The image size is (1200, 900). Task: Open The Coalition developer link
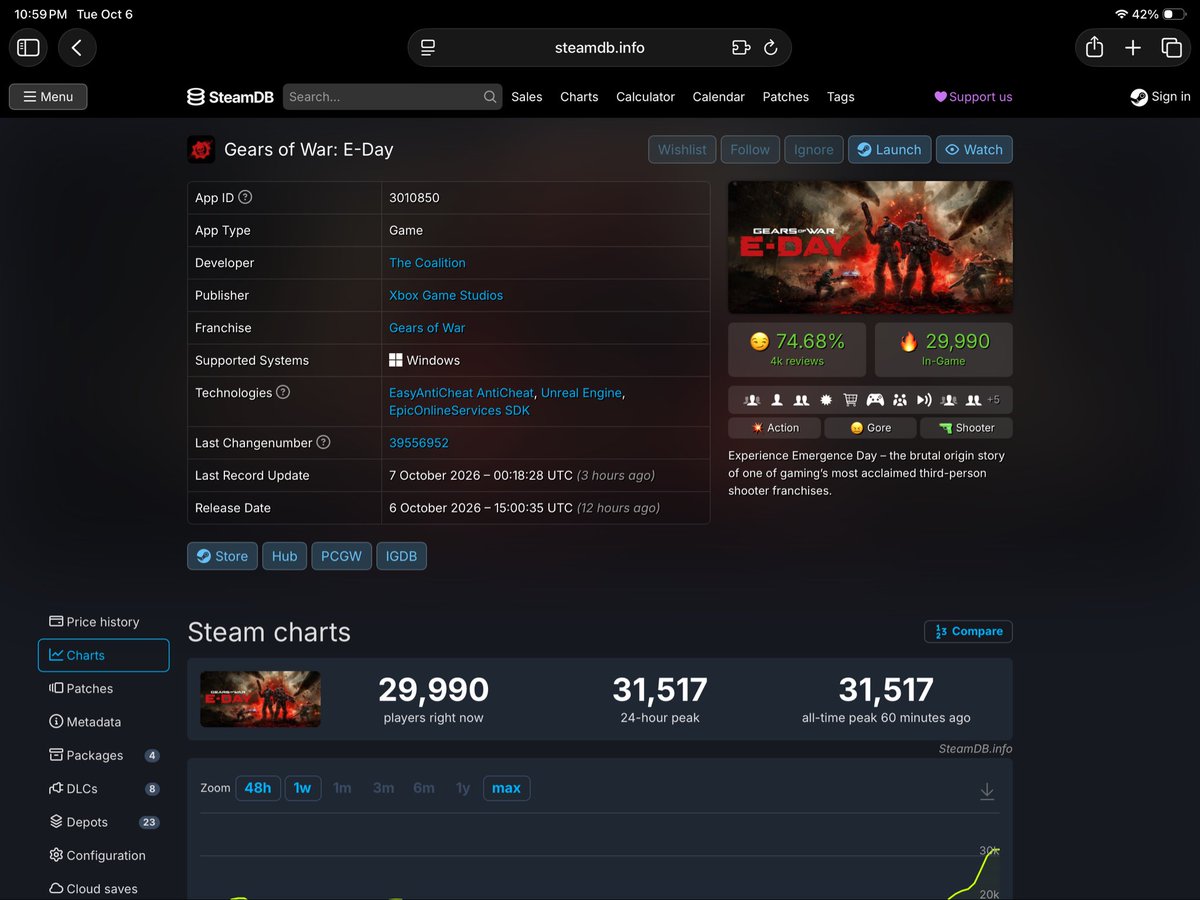point(427,263)
